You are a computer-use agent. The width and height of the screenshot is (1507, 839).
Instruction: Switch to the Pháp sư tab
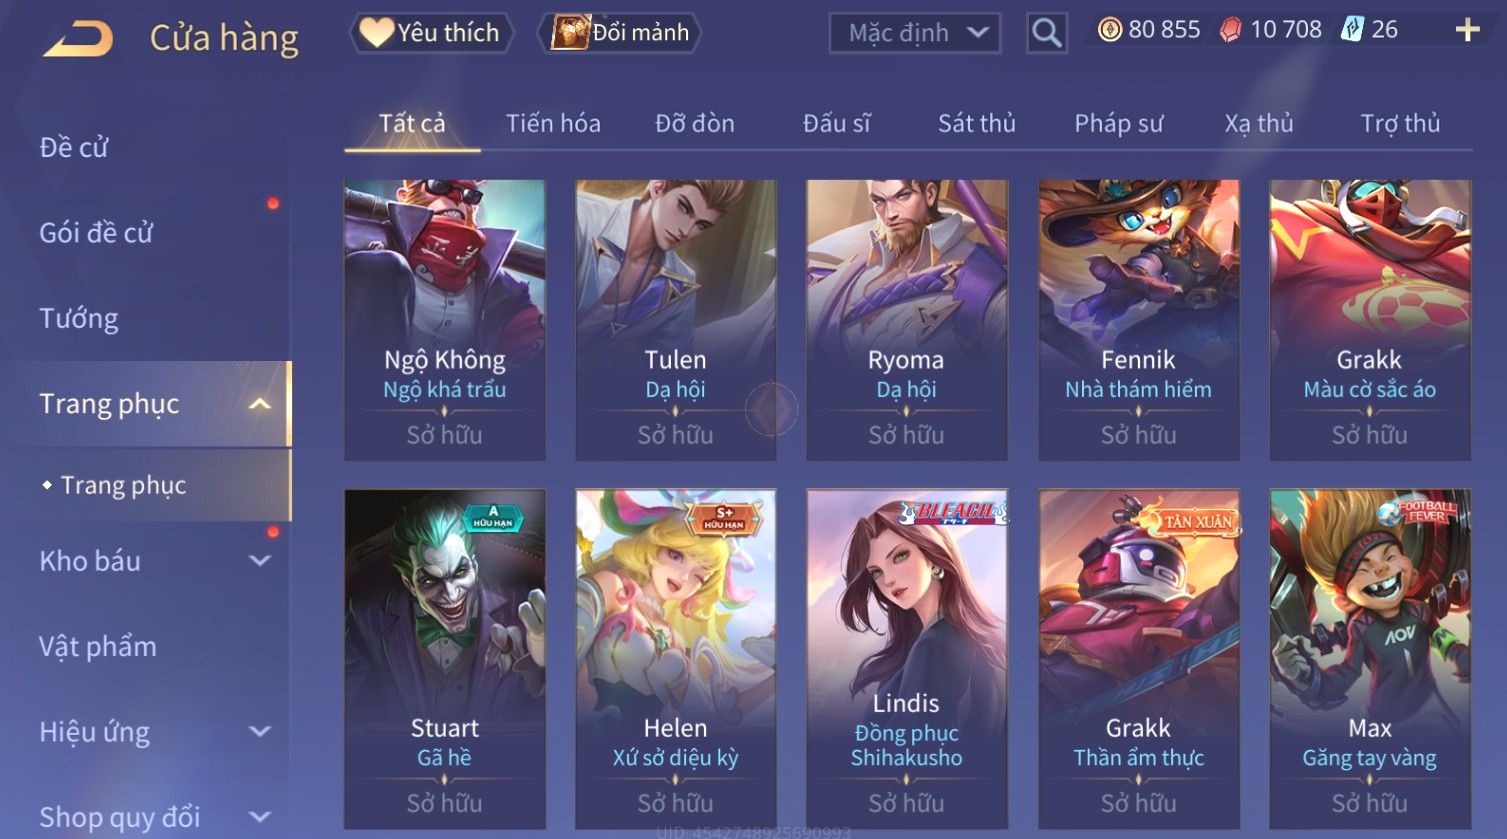(1118, 124)
